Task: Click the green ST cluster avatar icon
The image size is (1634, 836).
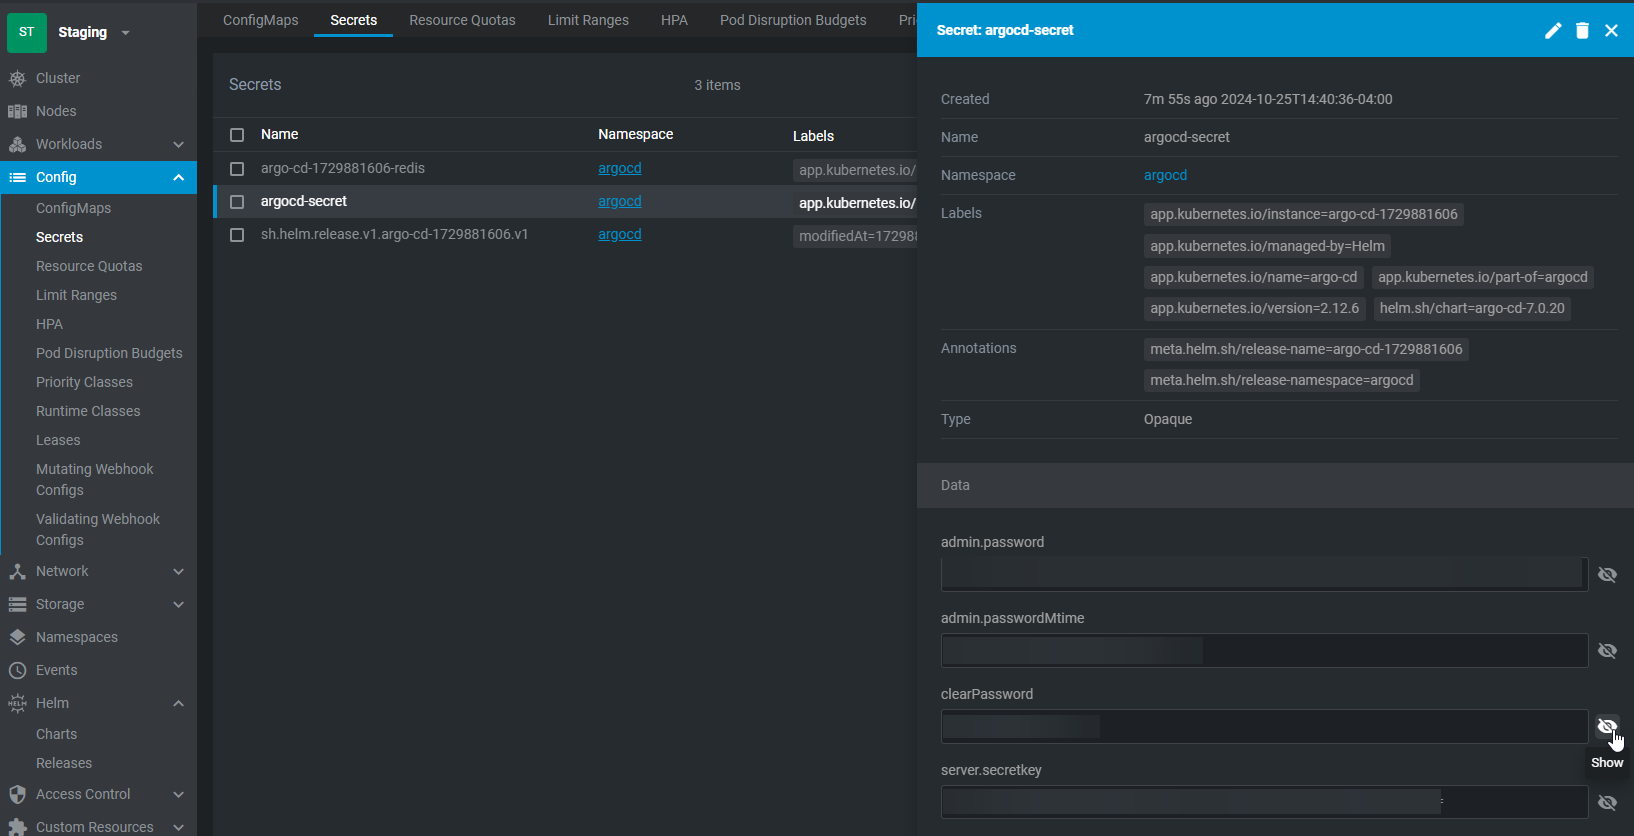Action: tap(27, 32)
